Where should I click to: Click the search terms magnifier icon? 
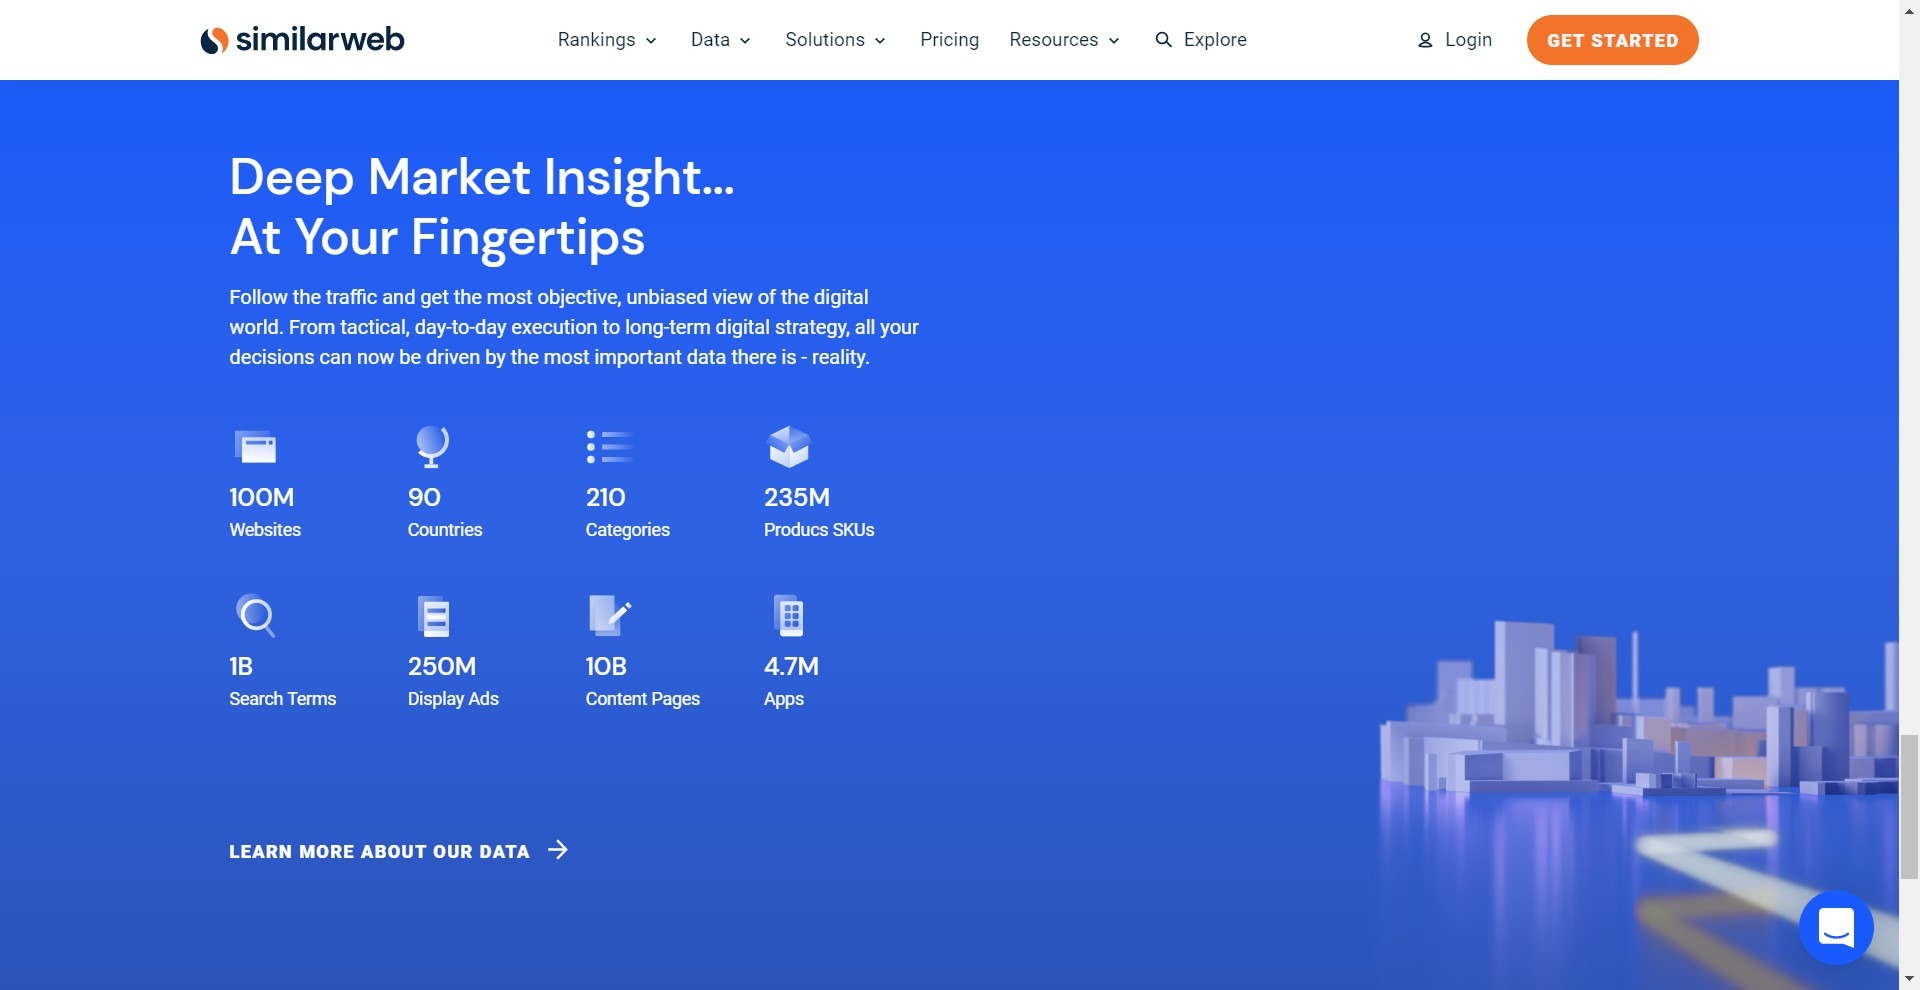click(255, 615)
